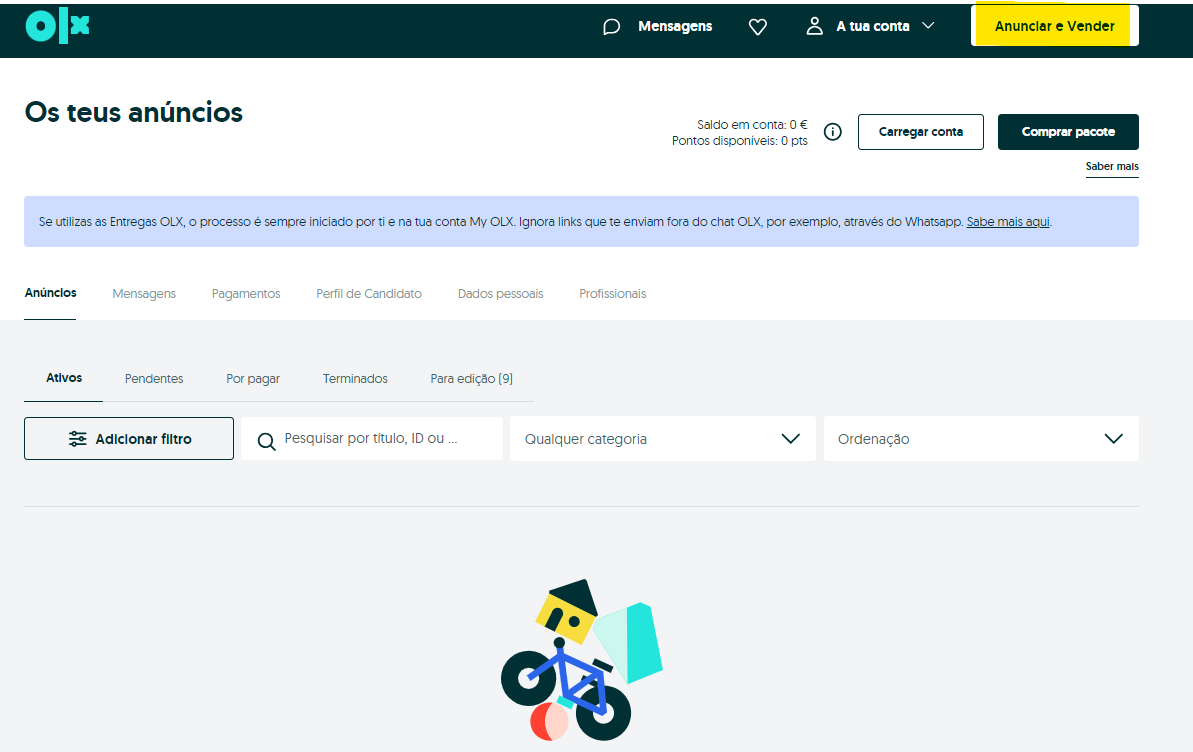Click the Carregar conta button
Image resolution: width=1193 pixels, height=752 pixels.
click(920, 132)
